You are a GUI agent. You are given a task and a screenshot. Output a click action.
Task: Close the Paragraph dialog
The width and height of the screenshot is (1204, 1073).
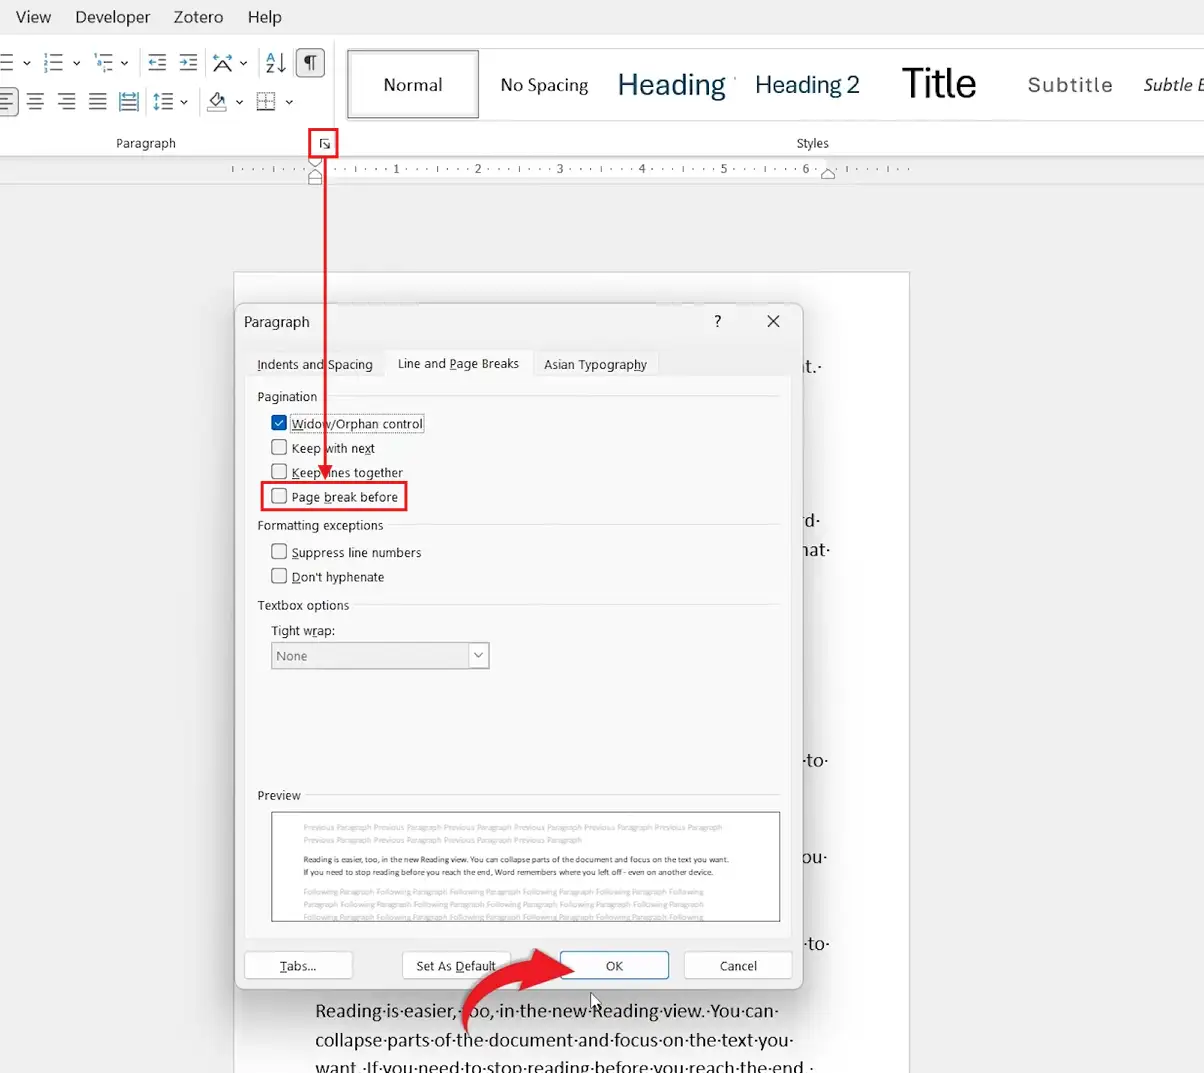click(773, 321)
